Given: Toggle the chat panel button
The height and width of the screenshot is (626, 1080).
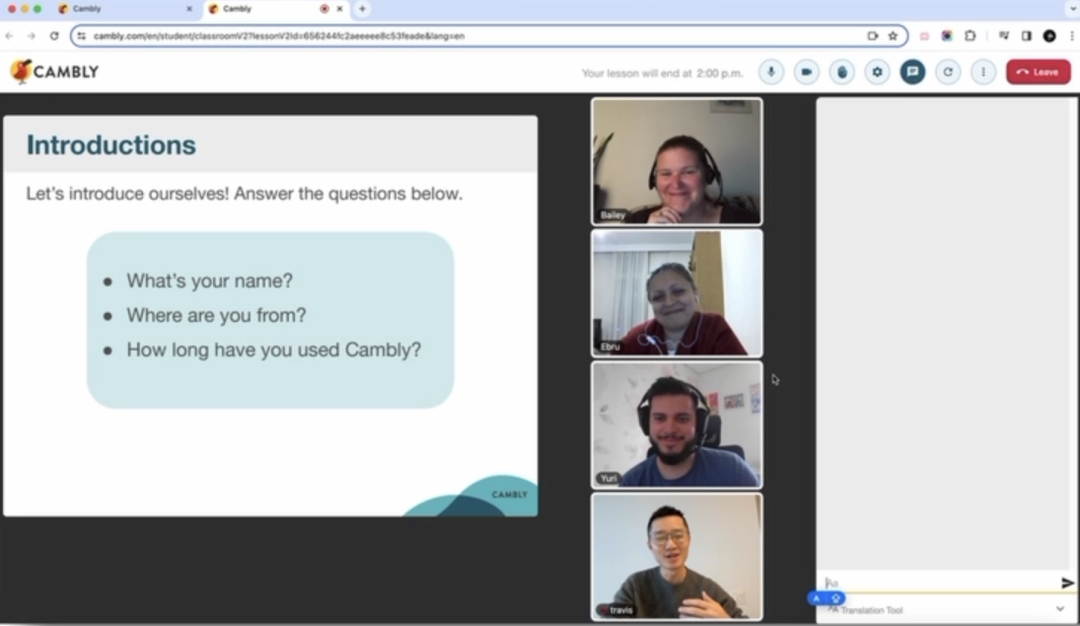Looking at the screenshot, I should coord(913,72).
